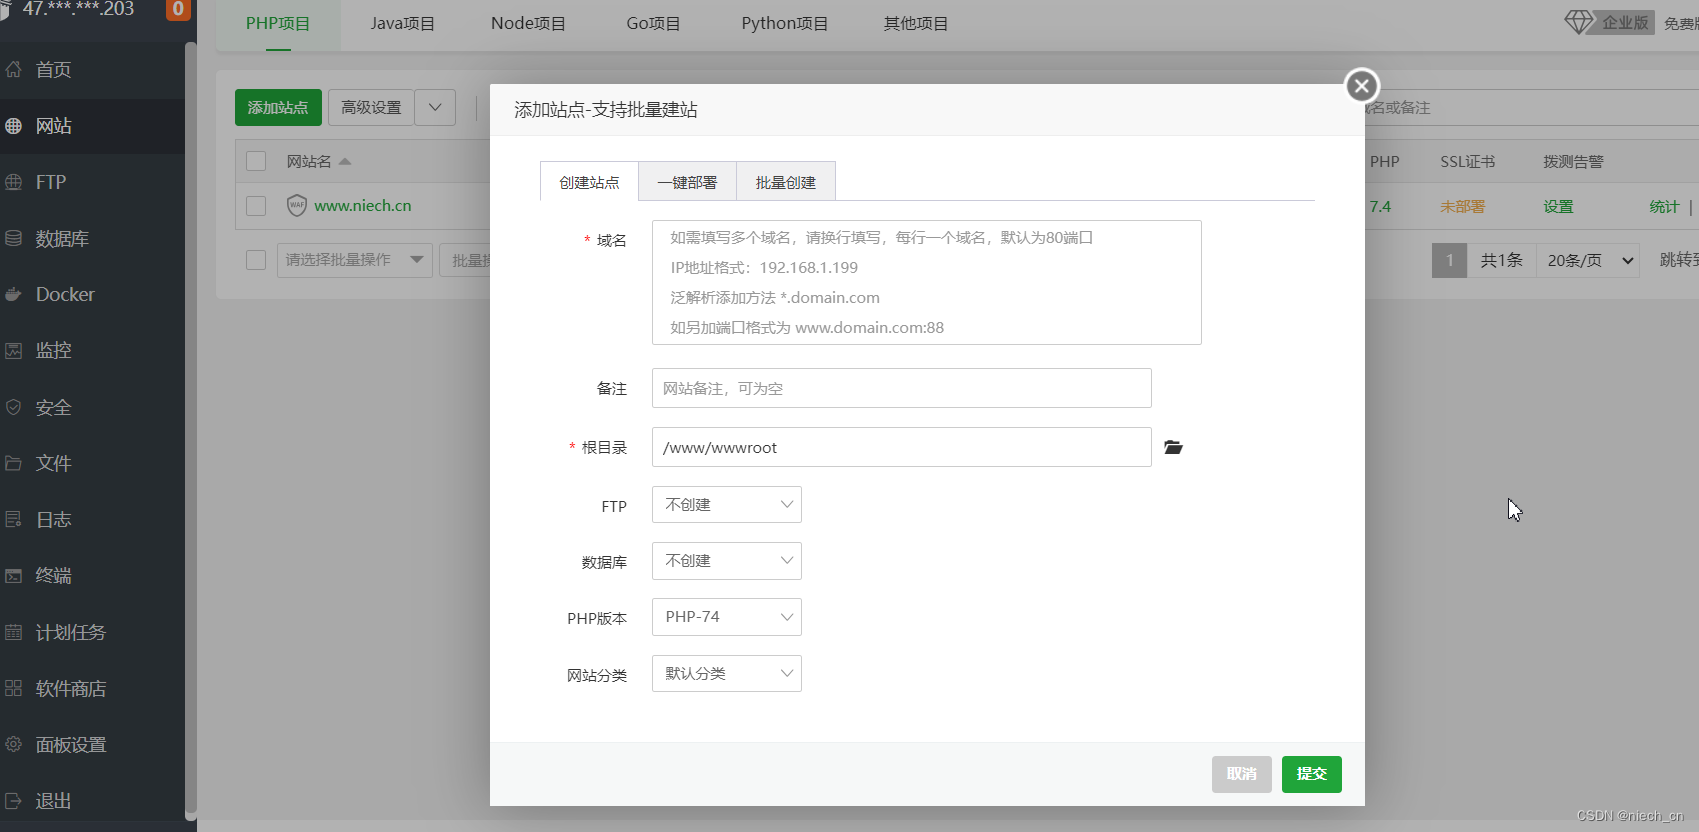Open the Docker whale icon
Screen dimensions: 1699x832
pos(14,294)
